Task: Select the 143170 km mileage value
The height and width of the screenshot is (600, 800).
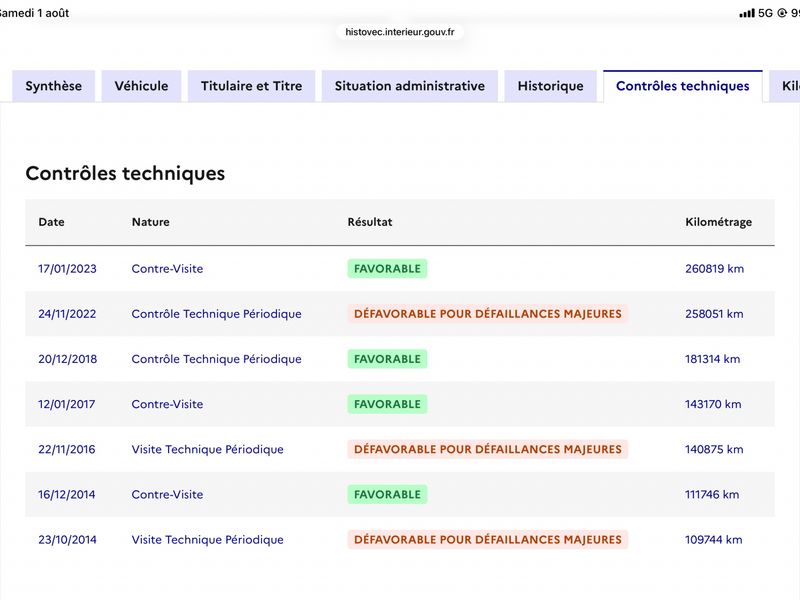Action: click(x=713, y=404)
